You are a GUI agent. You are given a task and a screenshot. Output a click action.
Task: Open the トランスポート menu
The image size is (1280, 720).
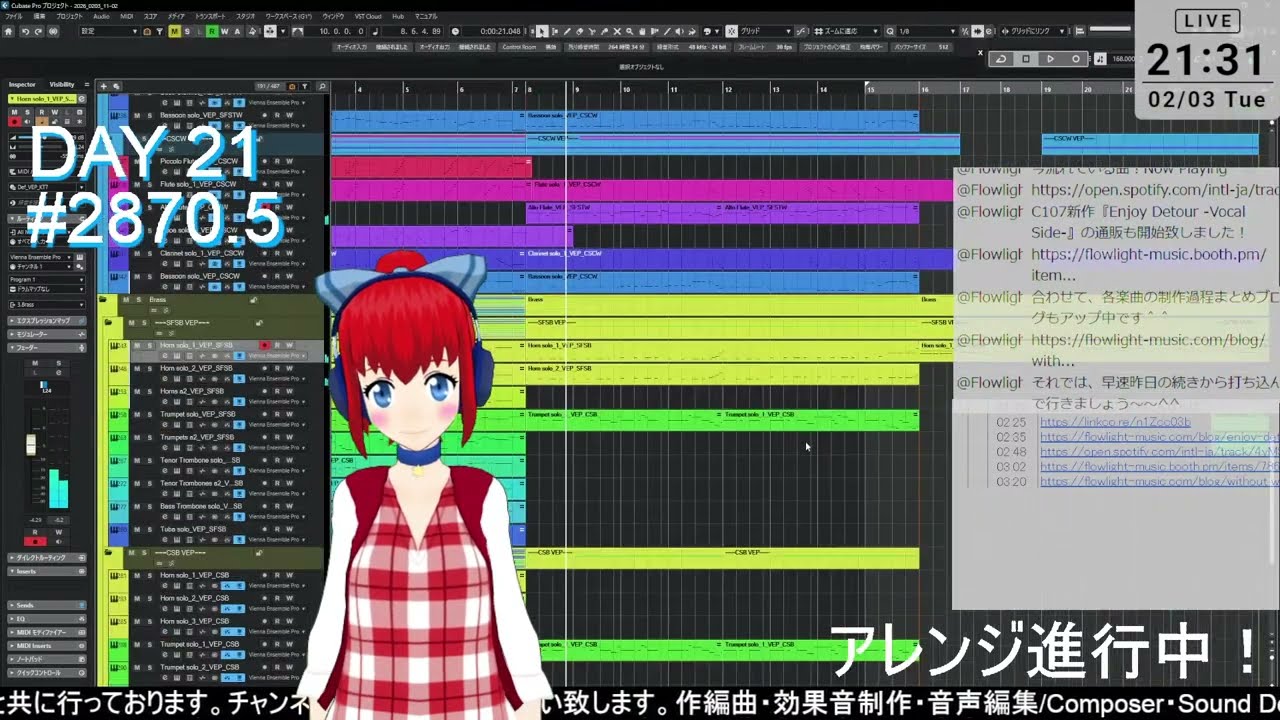pyautogui.click(x=210, y=17)
